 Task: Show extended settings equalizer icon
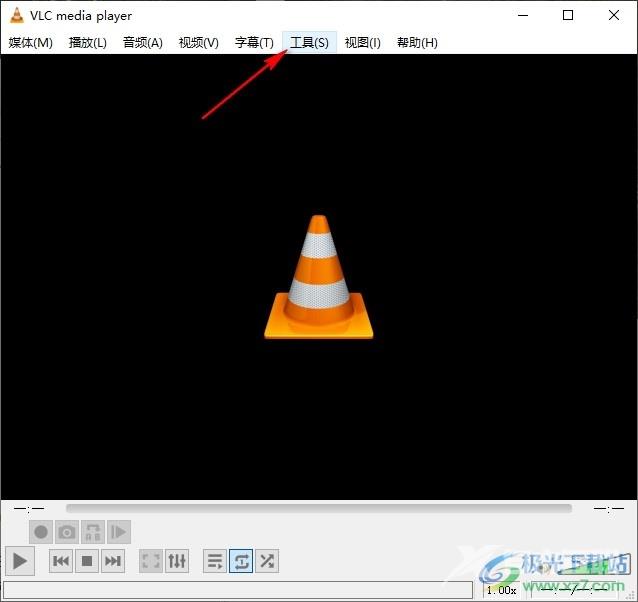177,561
